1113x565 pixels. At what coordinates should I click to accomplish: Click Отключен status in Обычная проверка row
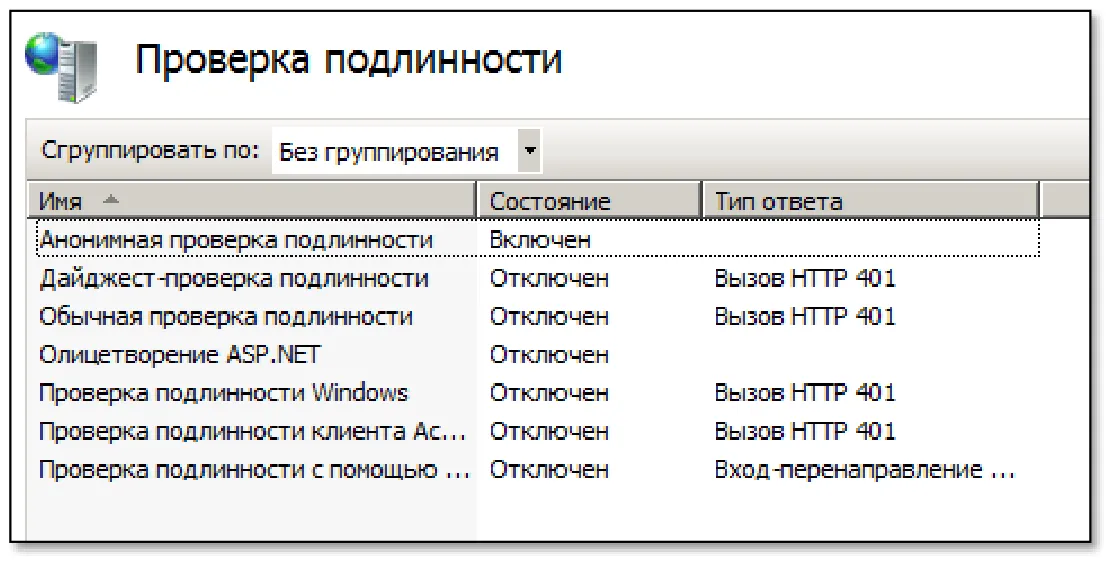(x=549, y=317)
